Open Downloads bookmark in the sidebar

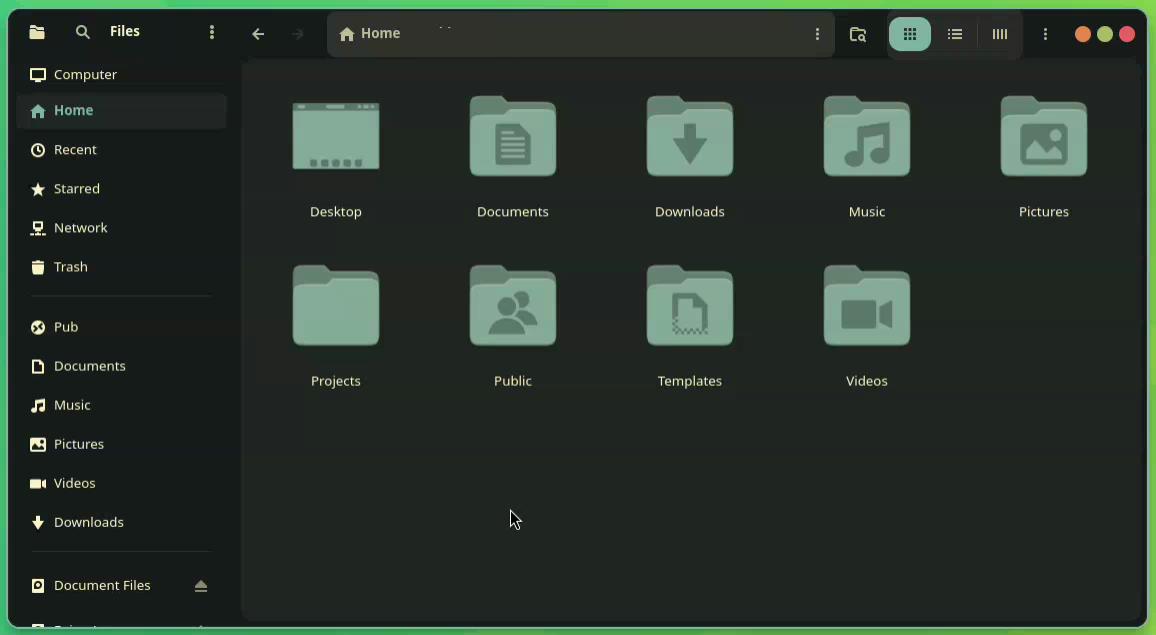tap(121, 522)
